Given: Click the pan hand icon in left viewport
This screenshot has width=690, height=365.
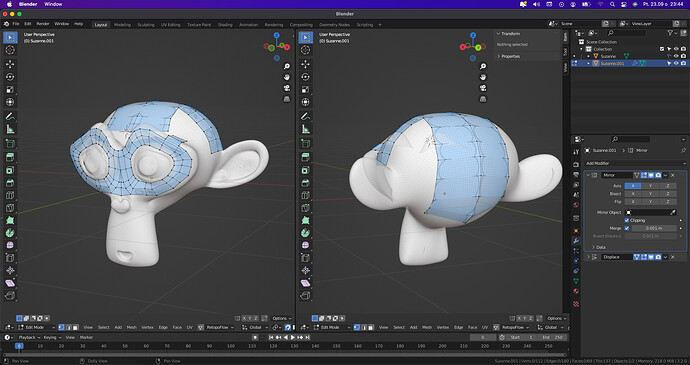Looking at the screenshot, I should coord(287,77).
